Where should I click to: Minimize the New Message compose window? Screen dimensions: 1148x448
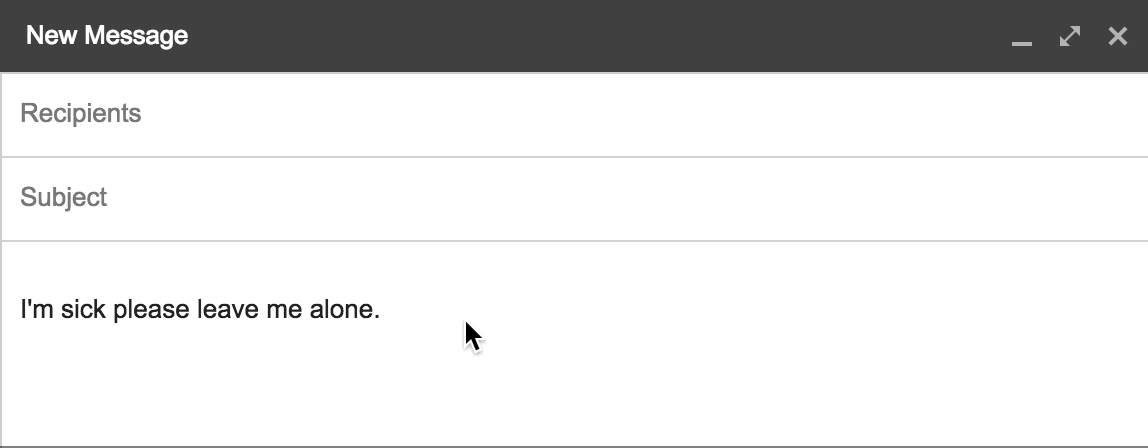point(1021,37)
